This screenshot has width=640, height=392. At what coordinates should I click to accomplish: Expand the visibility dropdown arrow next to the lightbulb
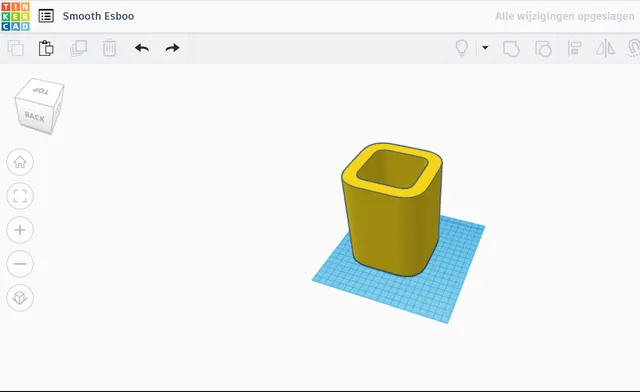click(x=485, y=48)
